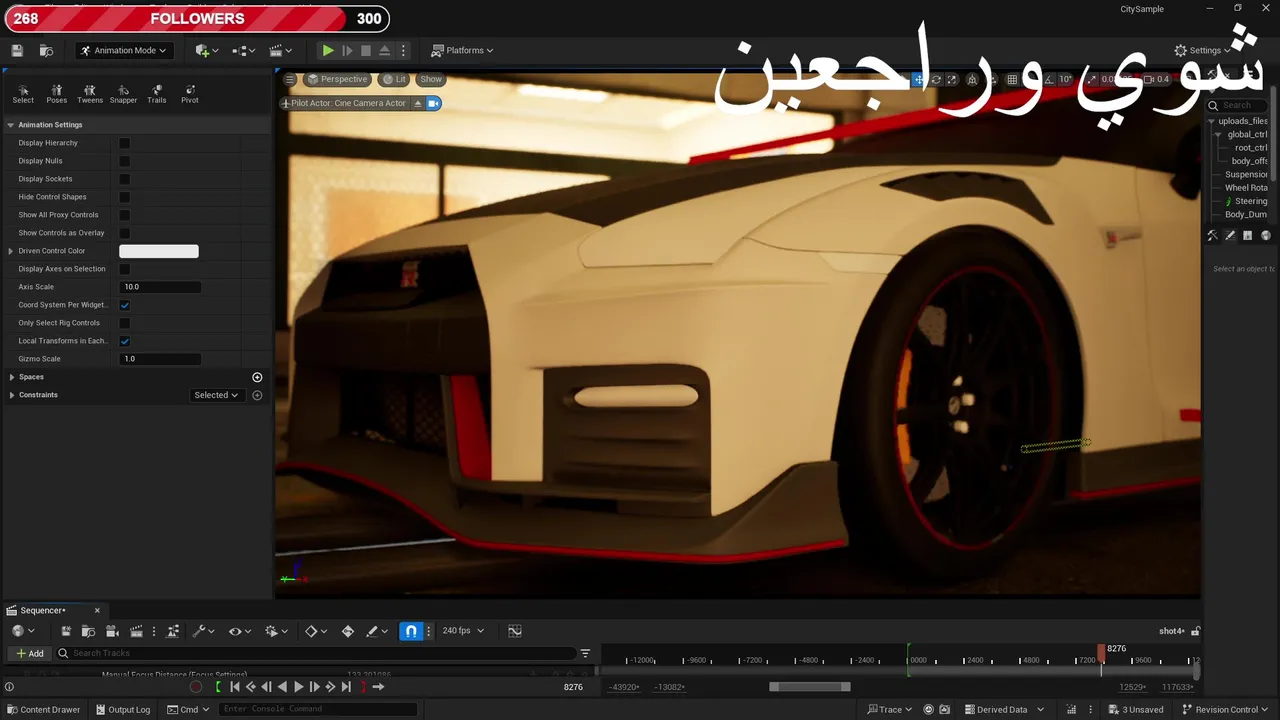Viewport: 1280px width, 720px height.
Task: Expand the Spaces section
Action: pos(11,377)
